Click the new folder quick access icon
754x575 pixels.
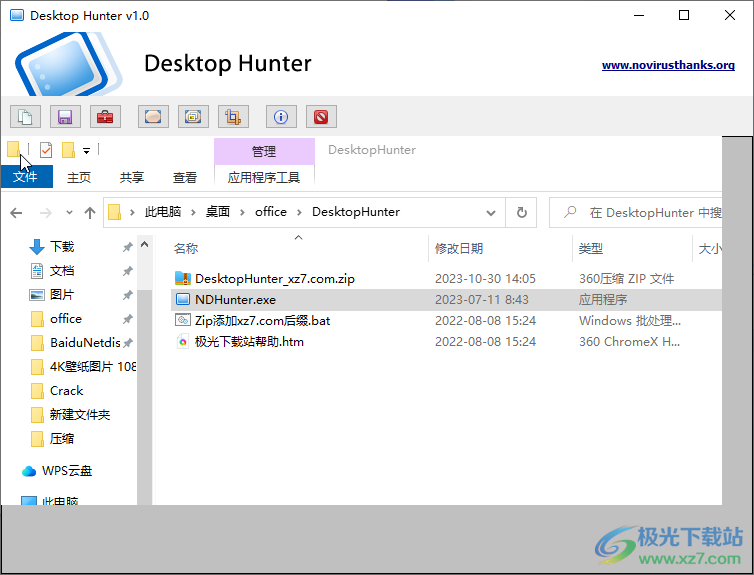68,150
